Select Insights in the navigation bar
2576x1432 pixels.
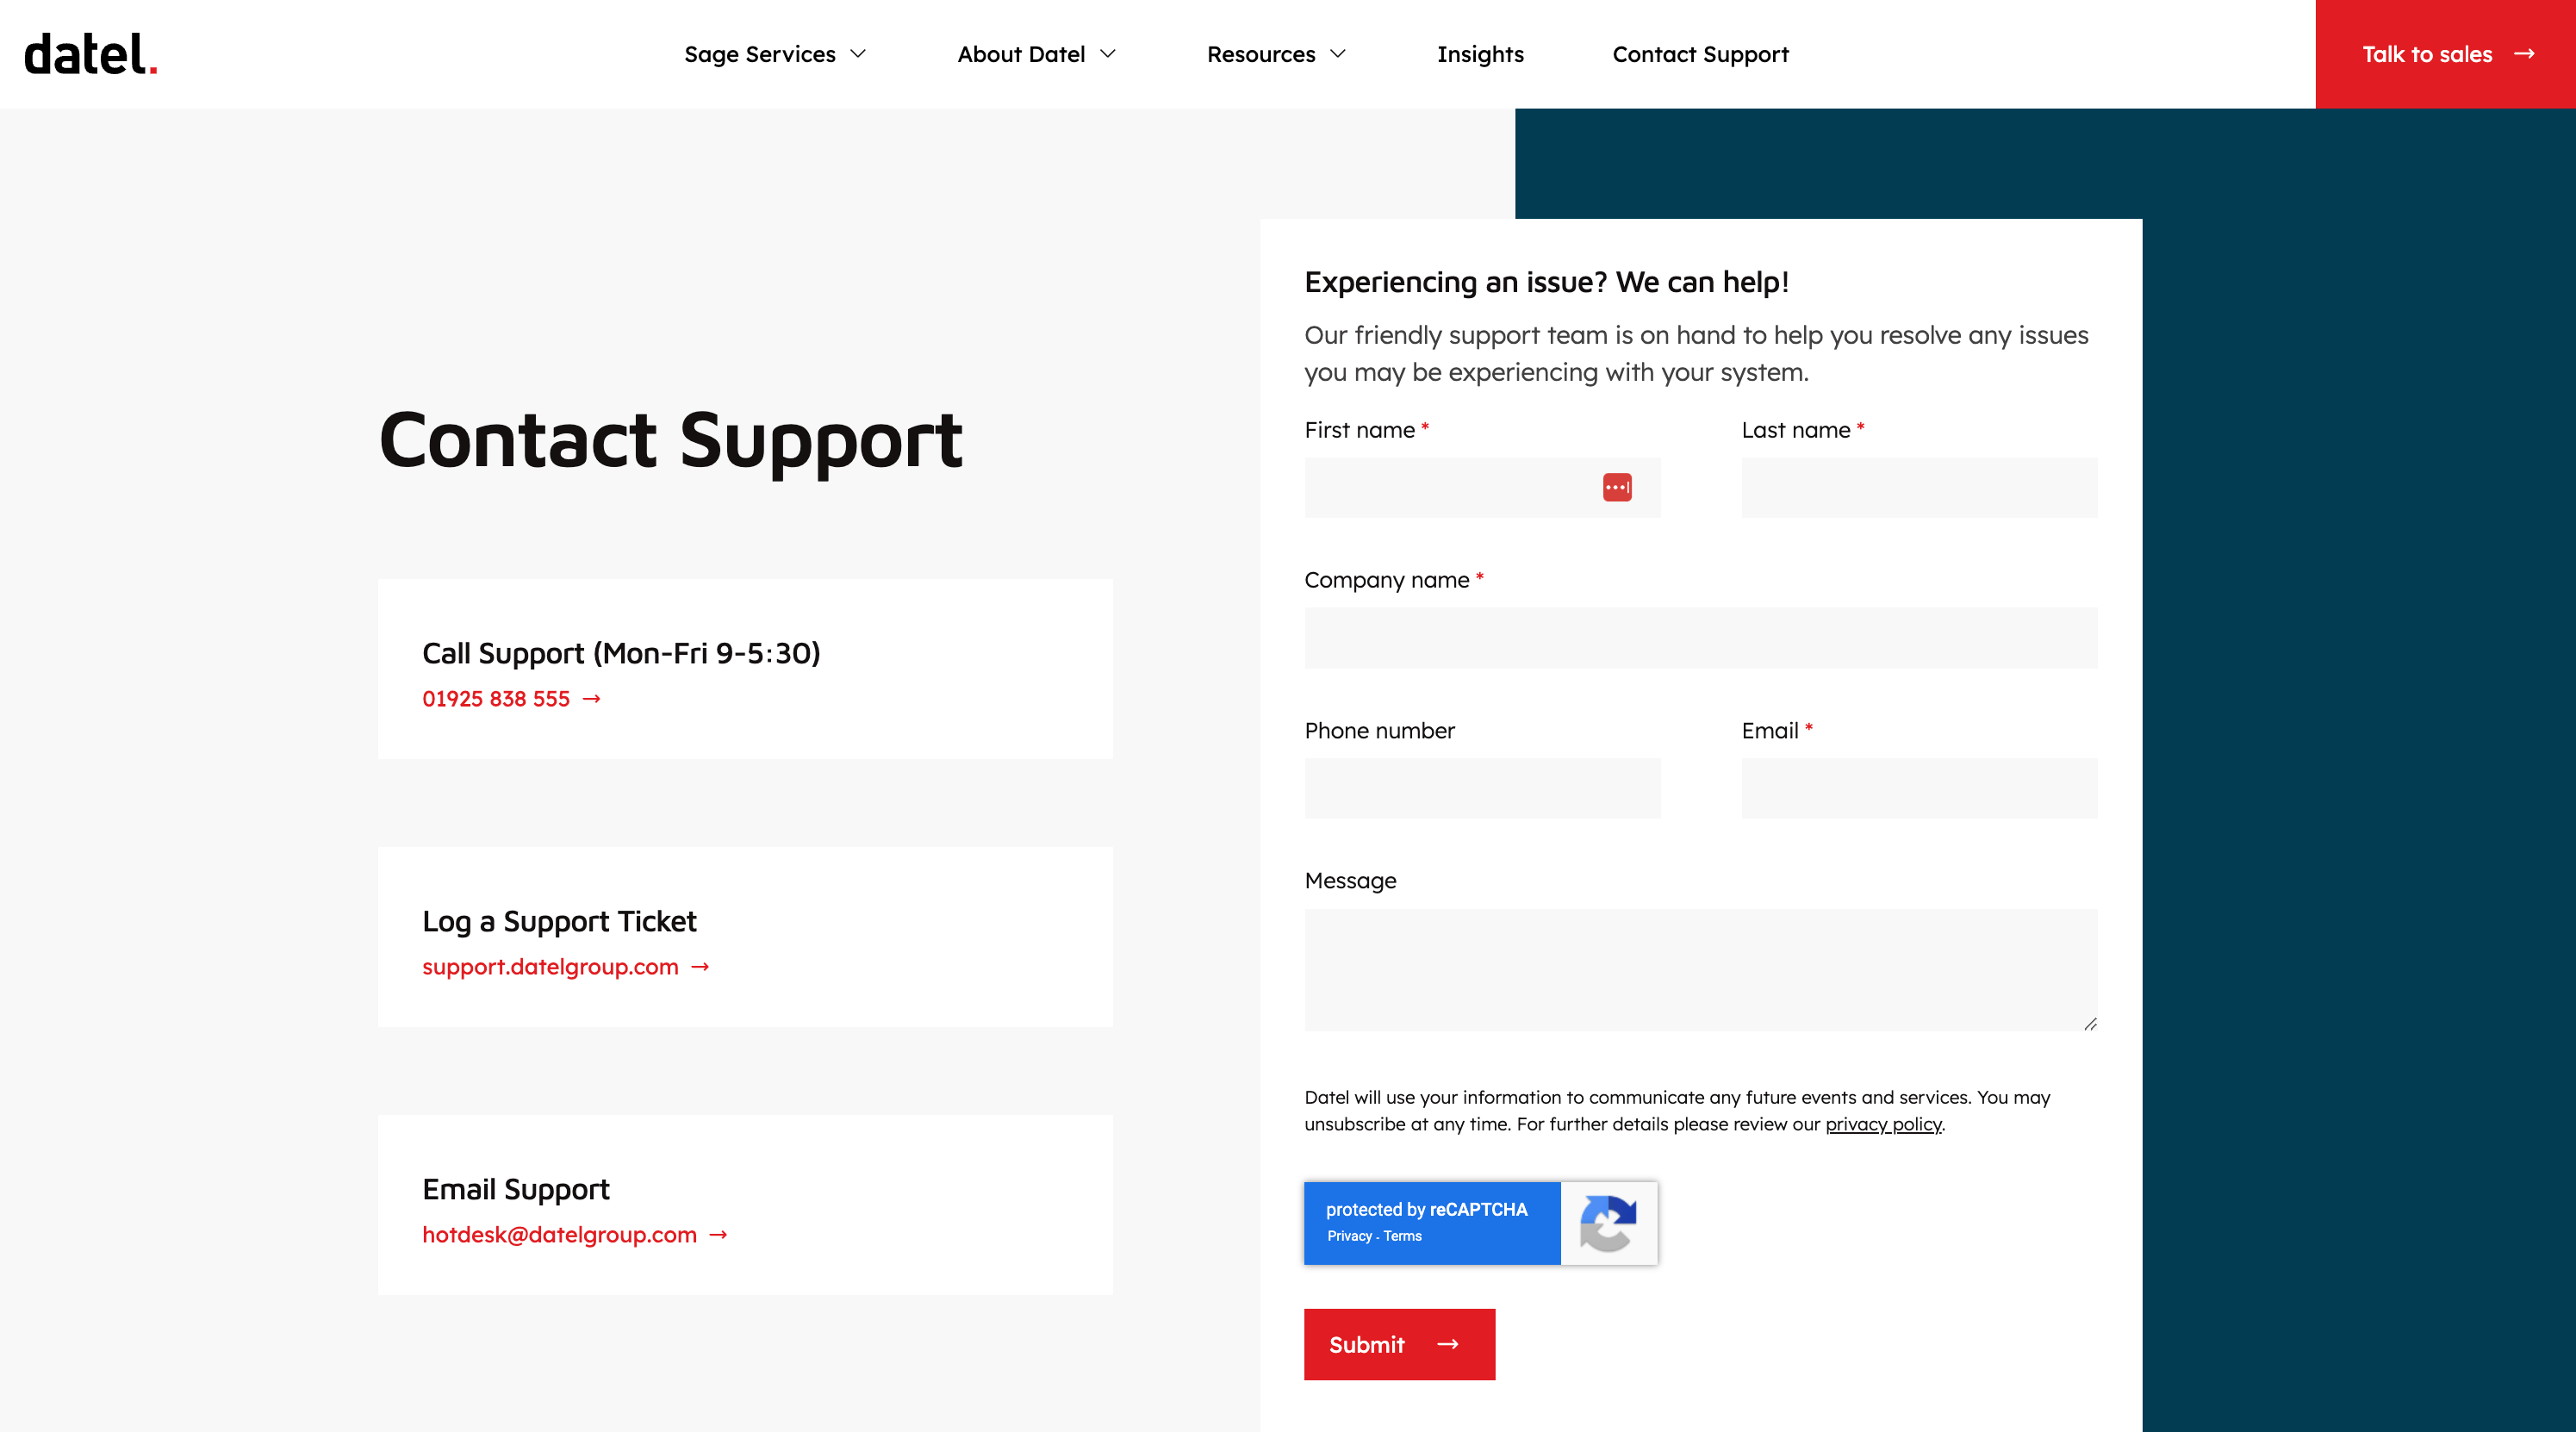point(1481,54)
